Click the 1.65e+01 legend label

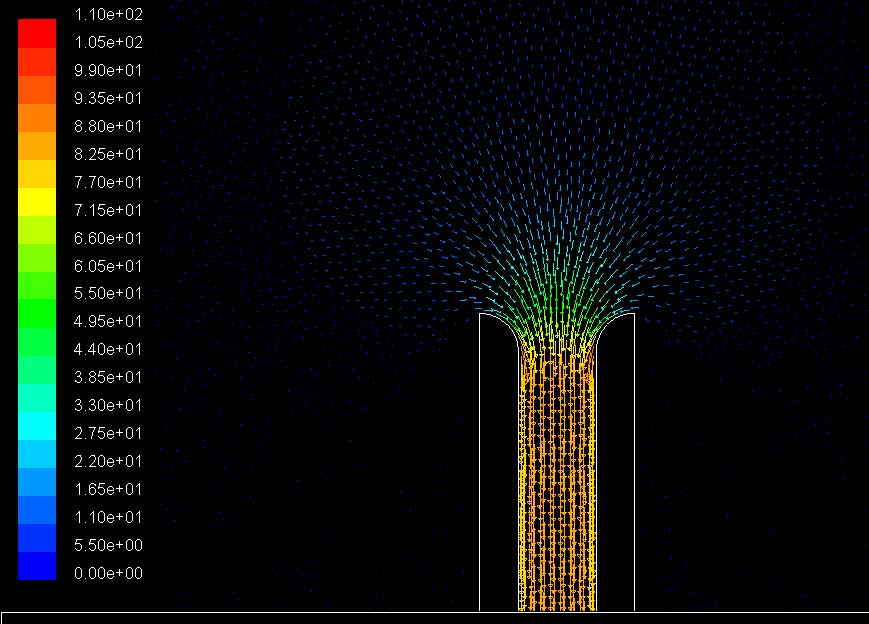coord(109,489)
